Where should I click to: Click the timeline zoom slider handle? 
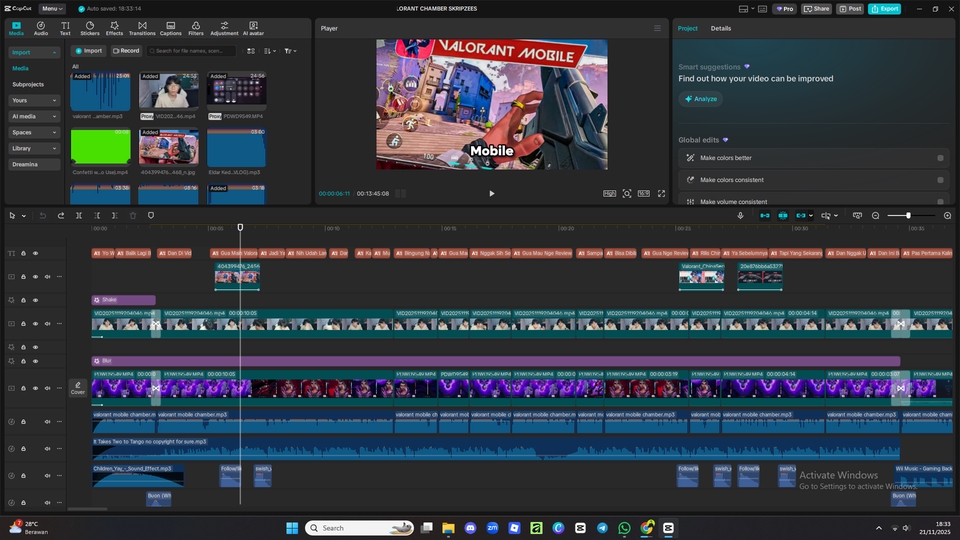point(908,216)
